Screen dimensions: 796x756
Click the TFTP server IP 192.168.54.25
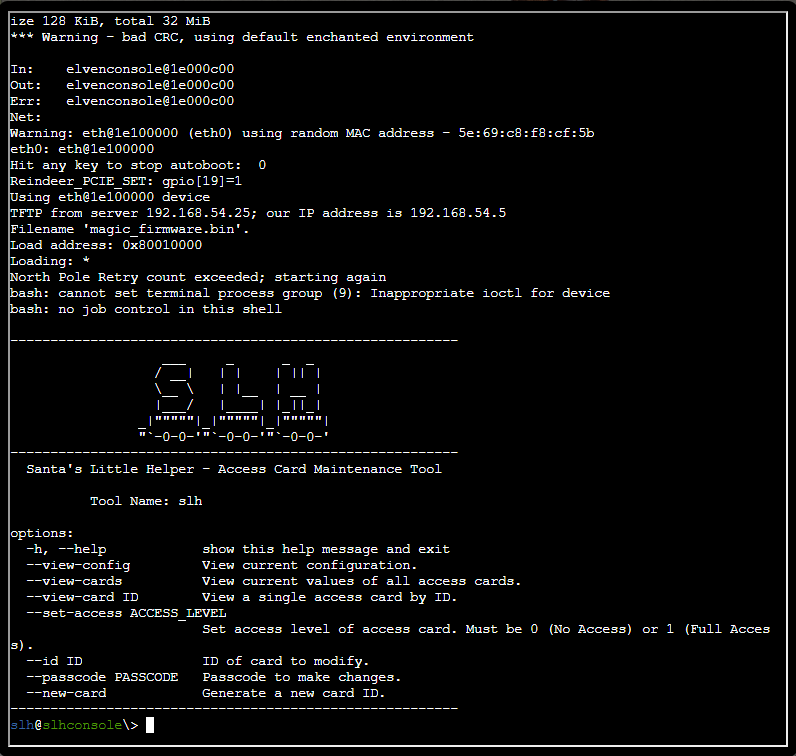[x=202, y=213]
